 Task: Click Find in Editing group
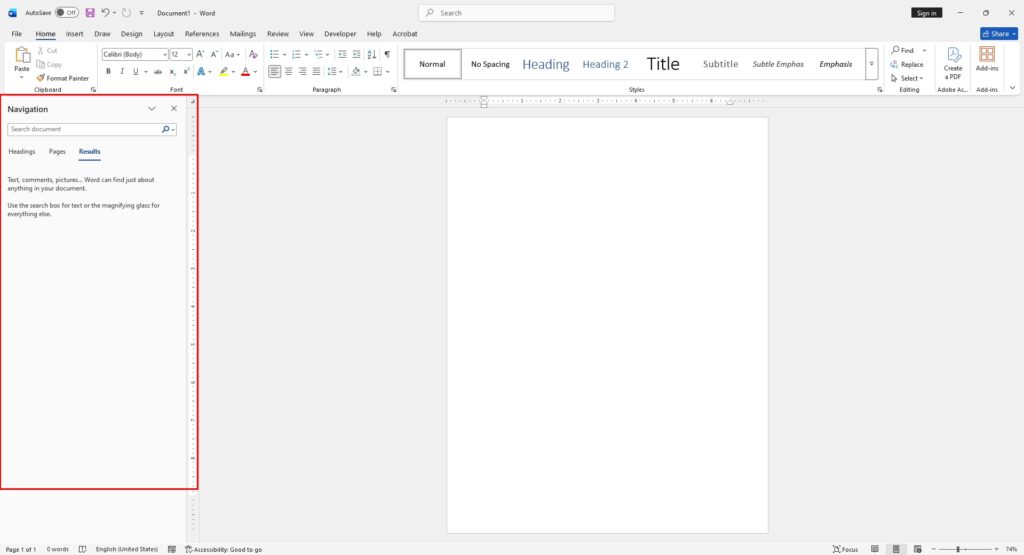coord(903,50)
